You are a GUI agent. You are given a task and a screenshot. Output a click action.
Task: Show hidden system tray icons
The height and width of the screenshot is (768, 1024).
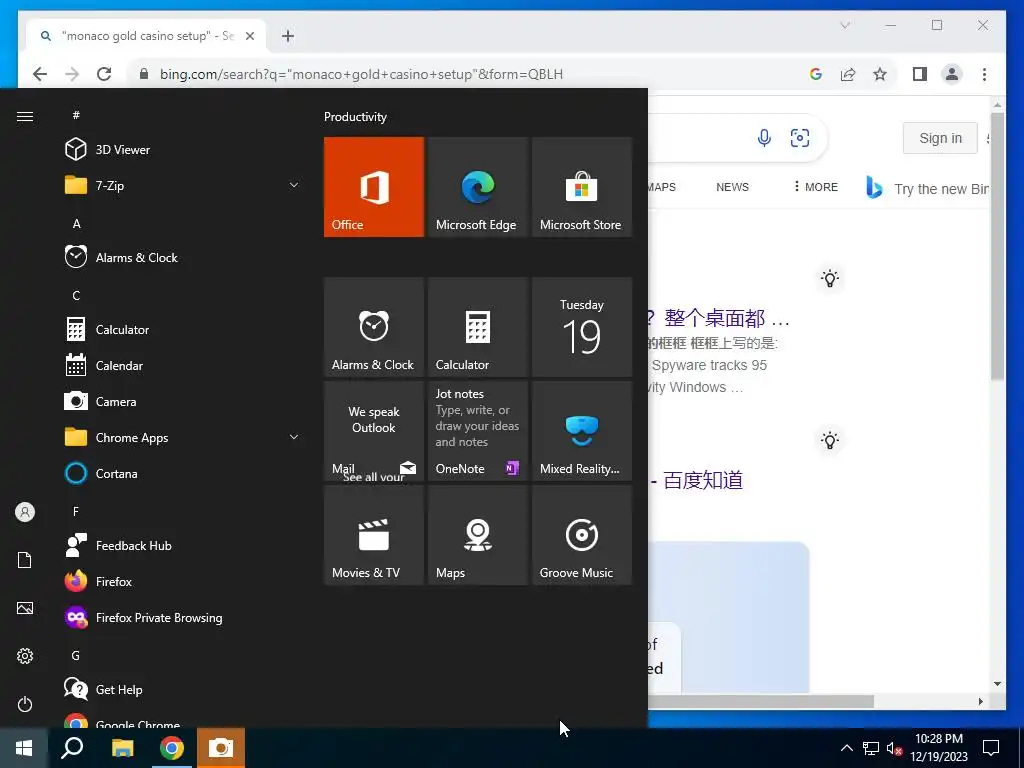coord(846,748)
